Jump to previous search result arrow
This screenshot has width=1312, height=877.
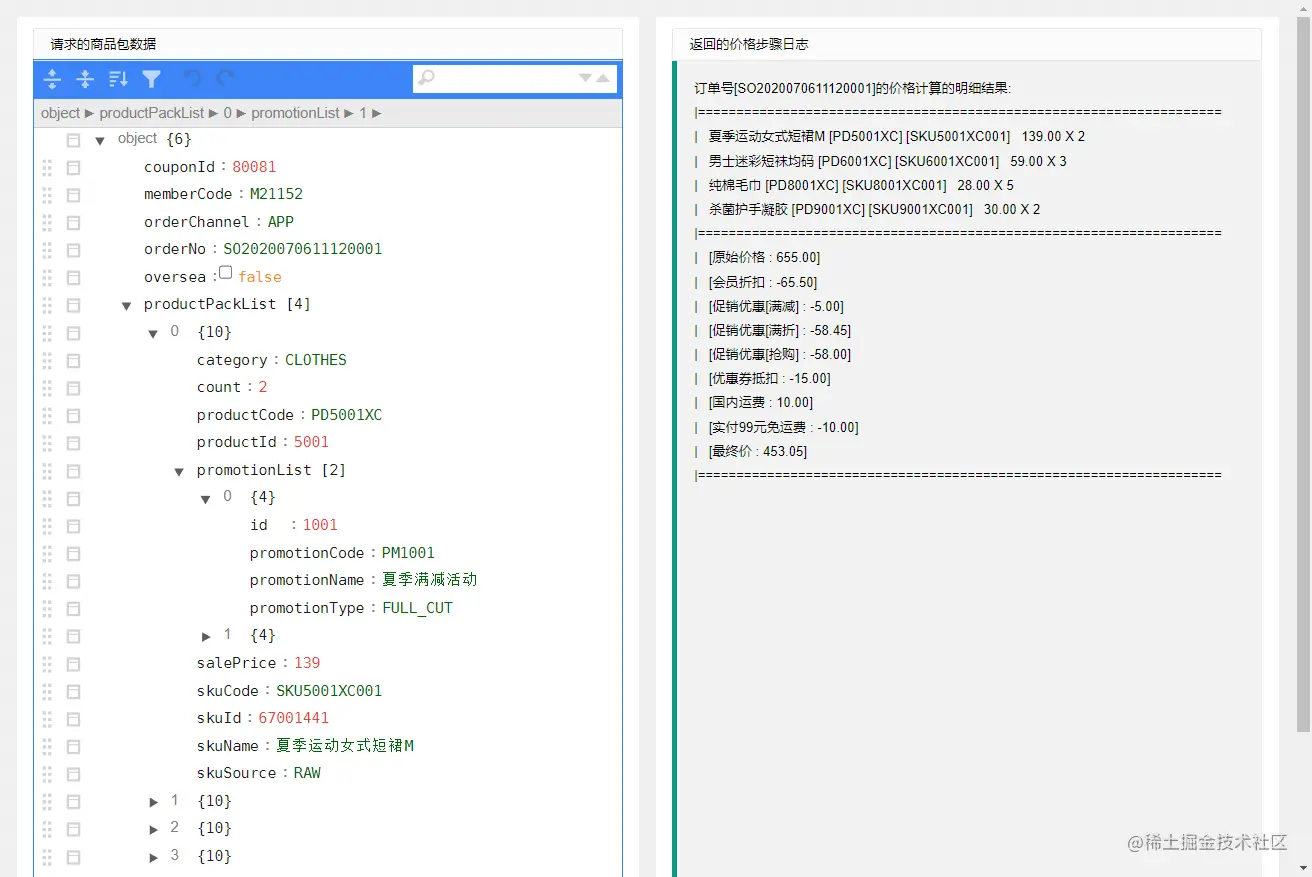tap(603, 78)
